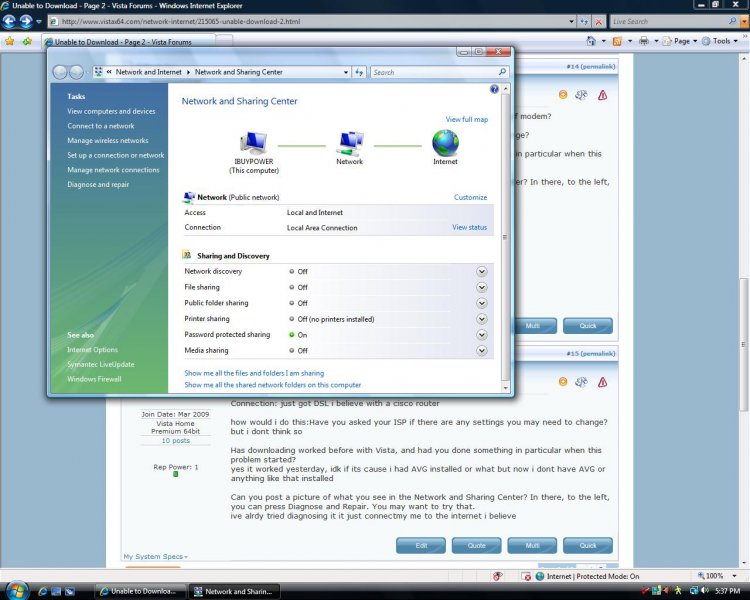Switch to Unable to Download taskbar button

tap(140, 591)
